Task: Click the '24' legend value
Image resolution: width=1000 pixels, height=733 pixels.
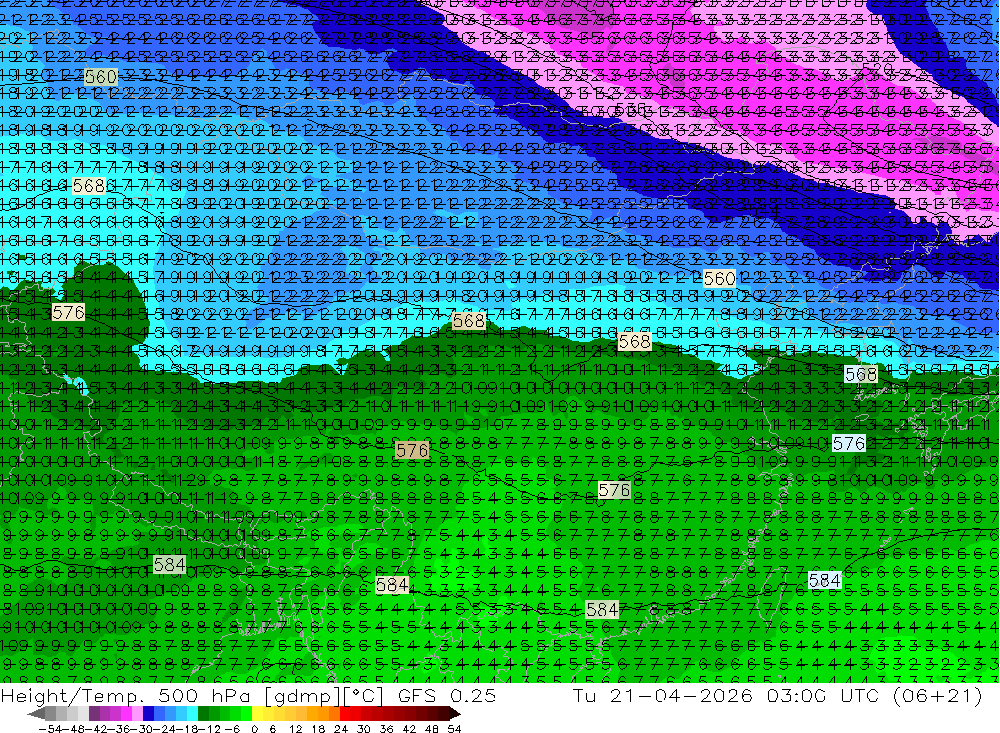Action: tap(341, 729)
